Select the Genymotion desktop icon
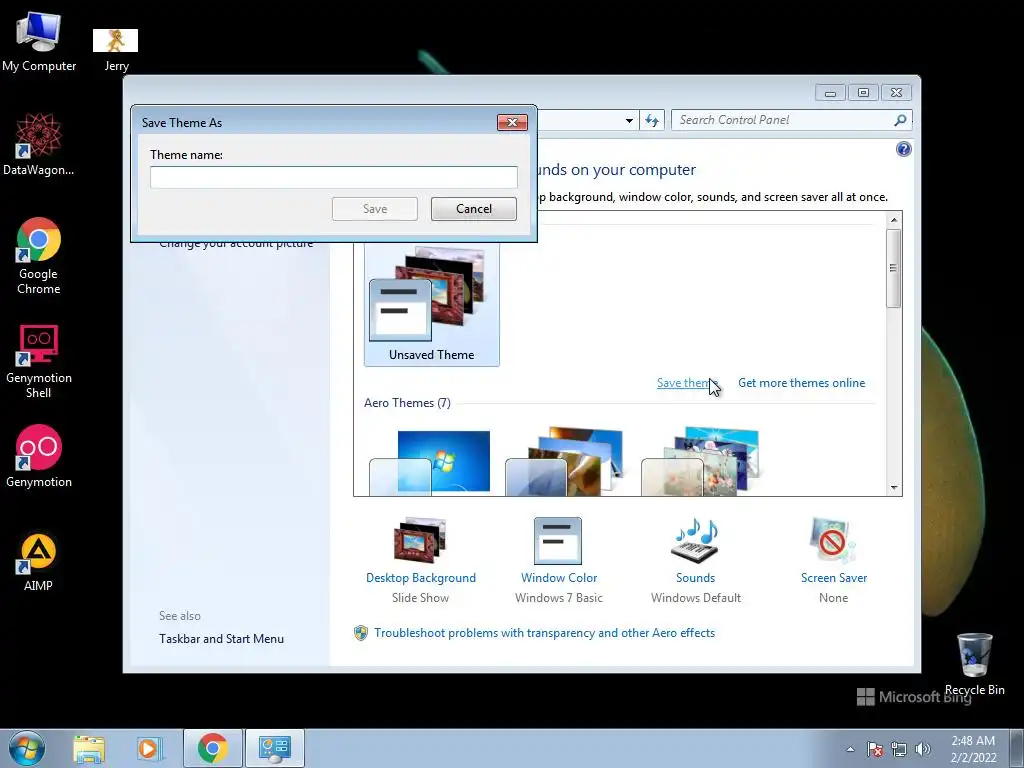The width and height of the screenshot is (1024, 768). click(x=39, y=456)
